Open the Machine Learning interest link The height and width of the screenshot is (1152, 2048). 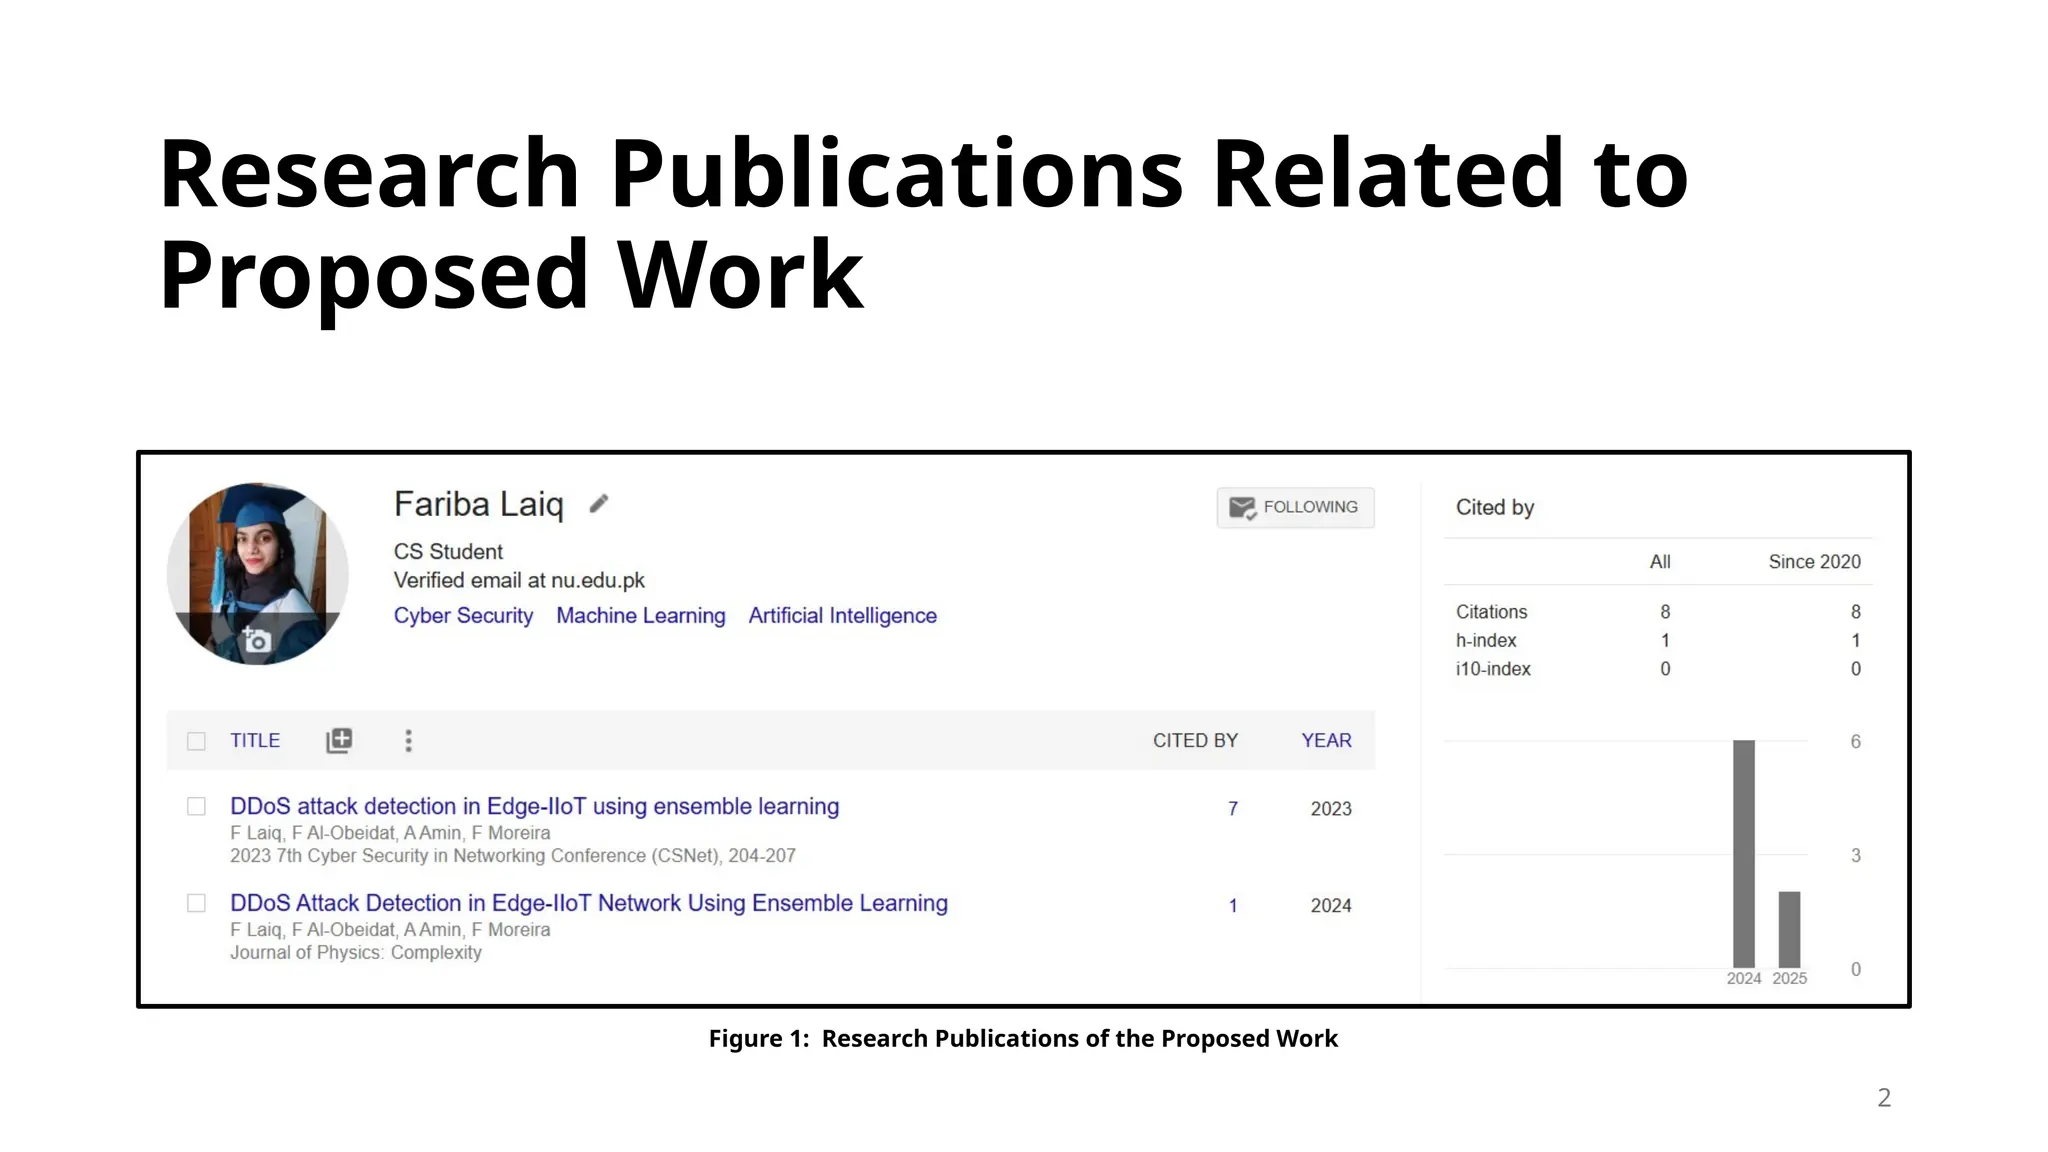coord(640,616)
